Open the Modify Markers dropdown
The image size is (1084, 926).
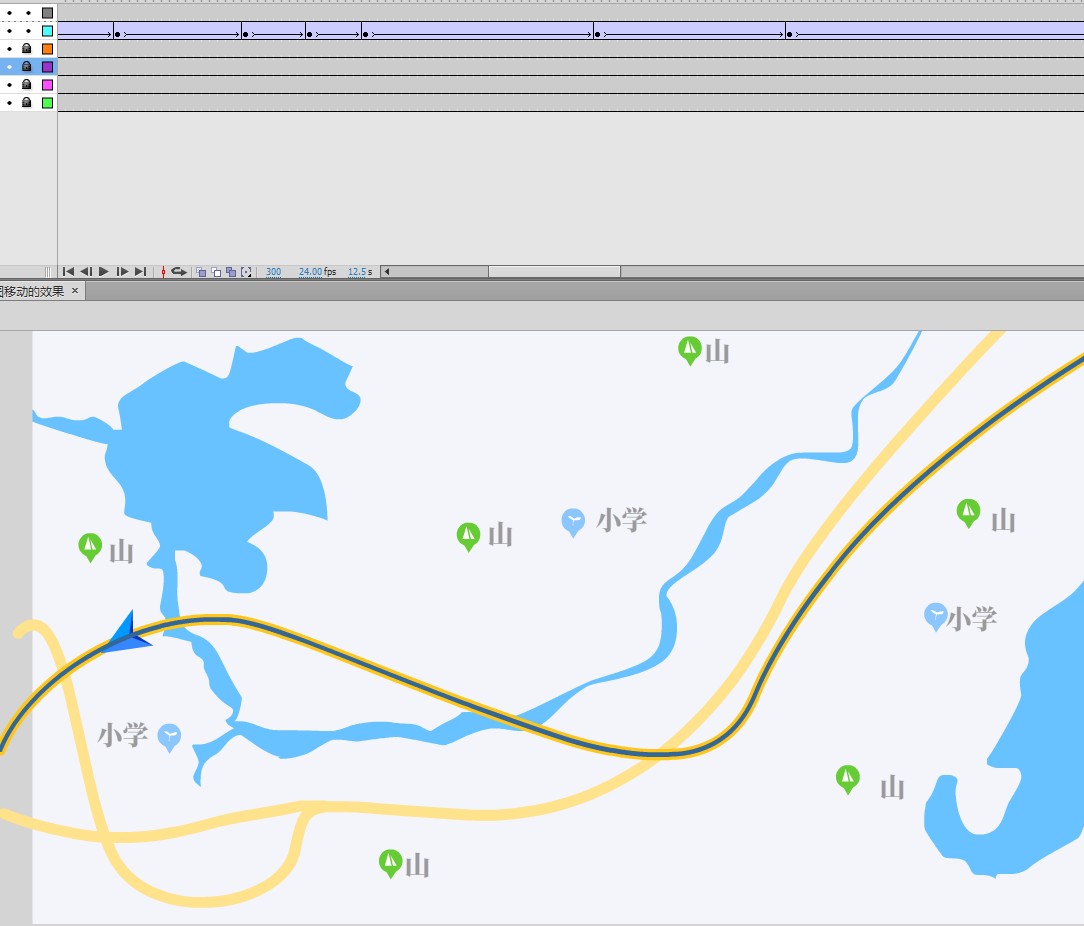pos(246,272)
